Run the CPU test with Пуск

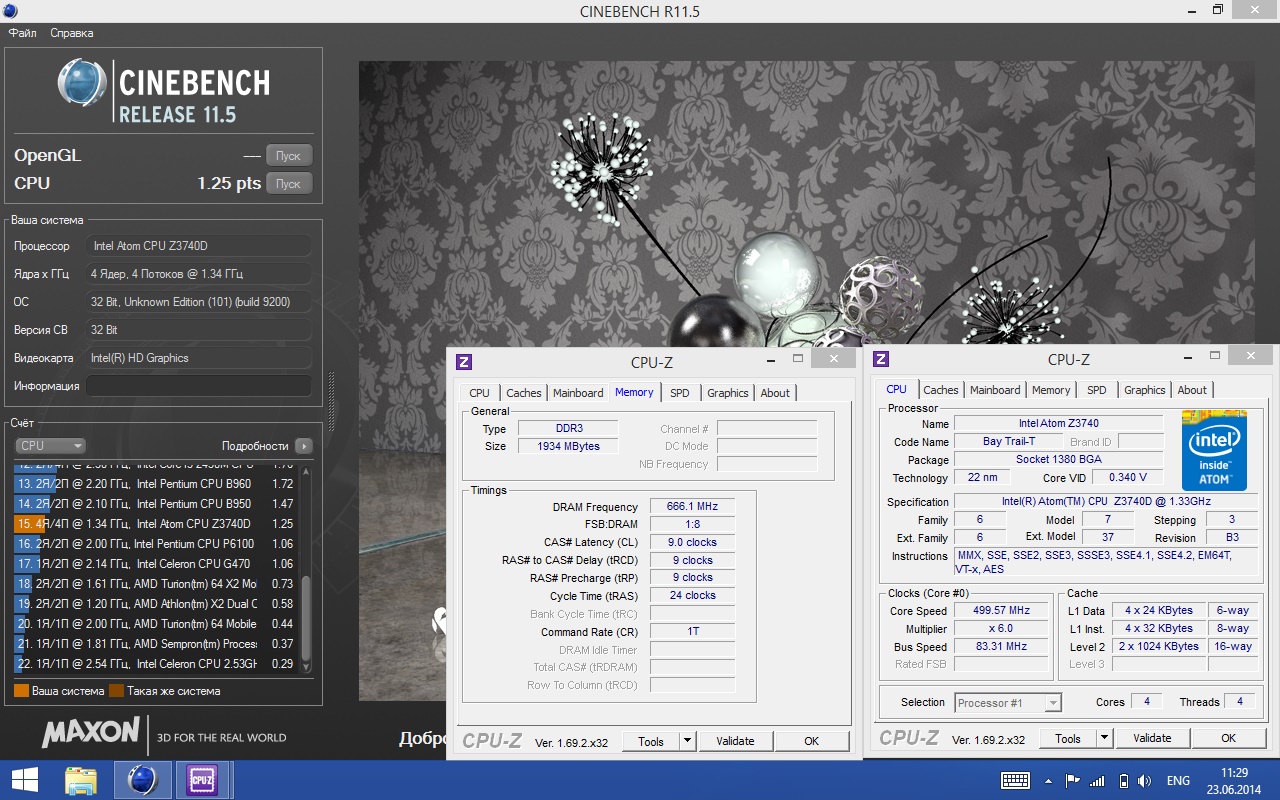point(288,183)
